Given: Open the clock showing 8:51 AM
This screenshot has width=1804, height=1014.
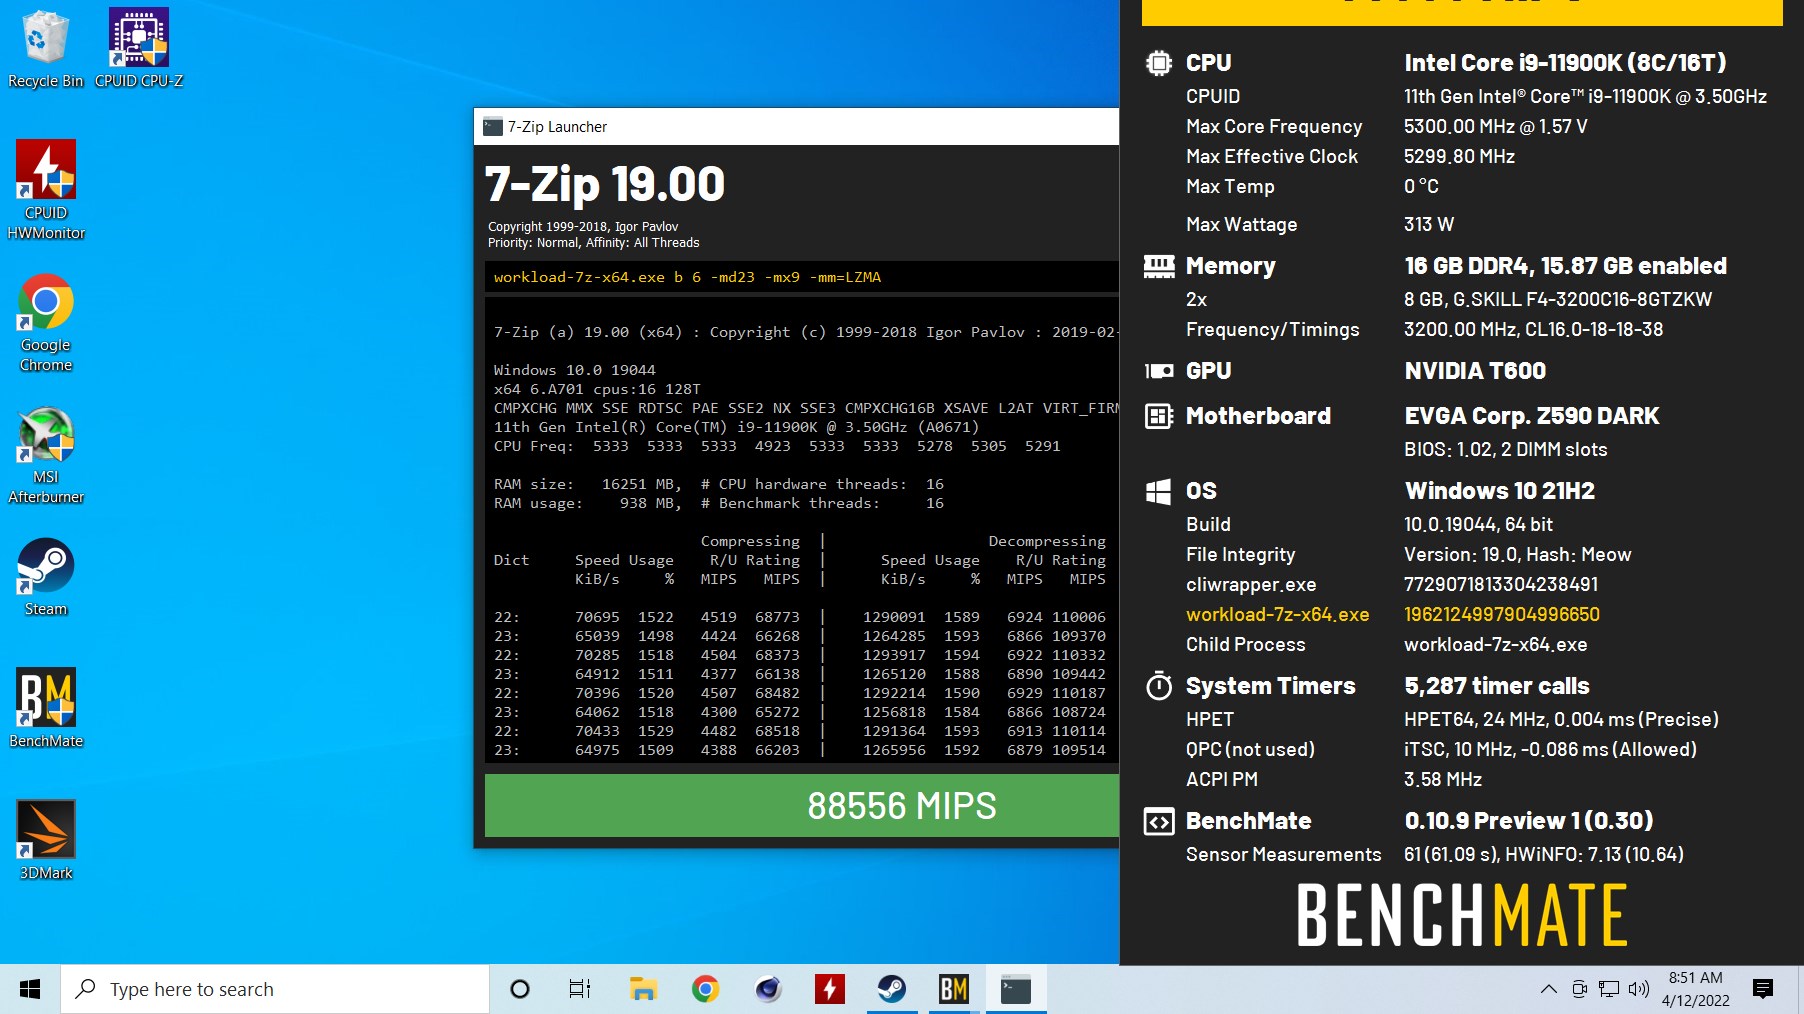Looking at the screenshot, I should coord(1696,989).
